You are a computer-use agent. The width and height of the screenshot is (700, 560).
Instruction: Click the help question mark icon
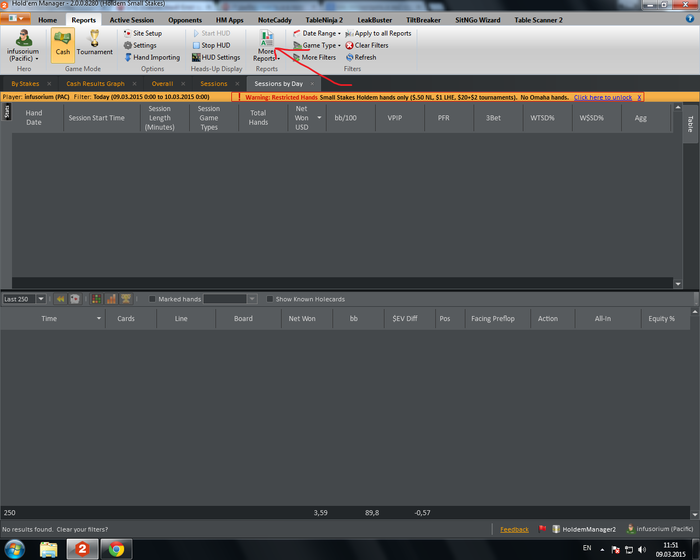(x=690, y=19)
